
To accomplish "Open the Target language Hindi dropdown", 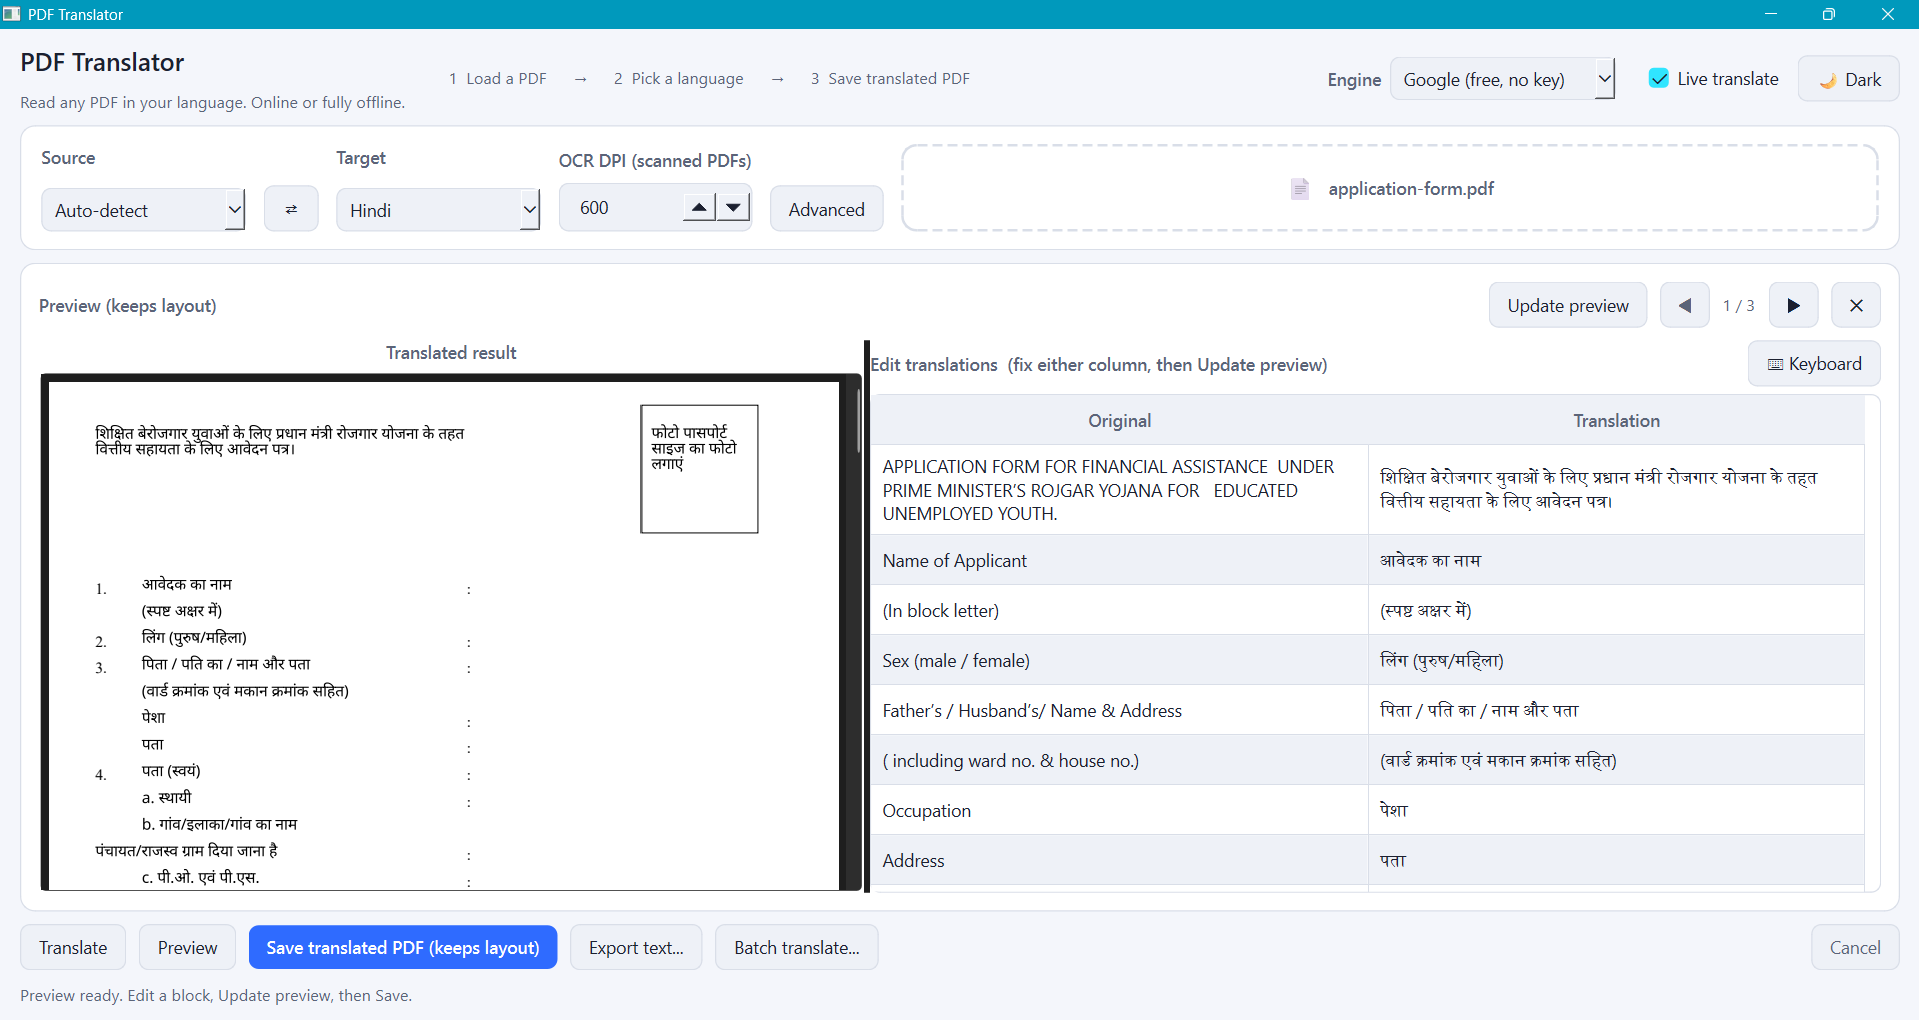I will tap(438, 210).
